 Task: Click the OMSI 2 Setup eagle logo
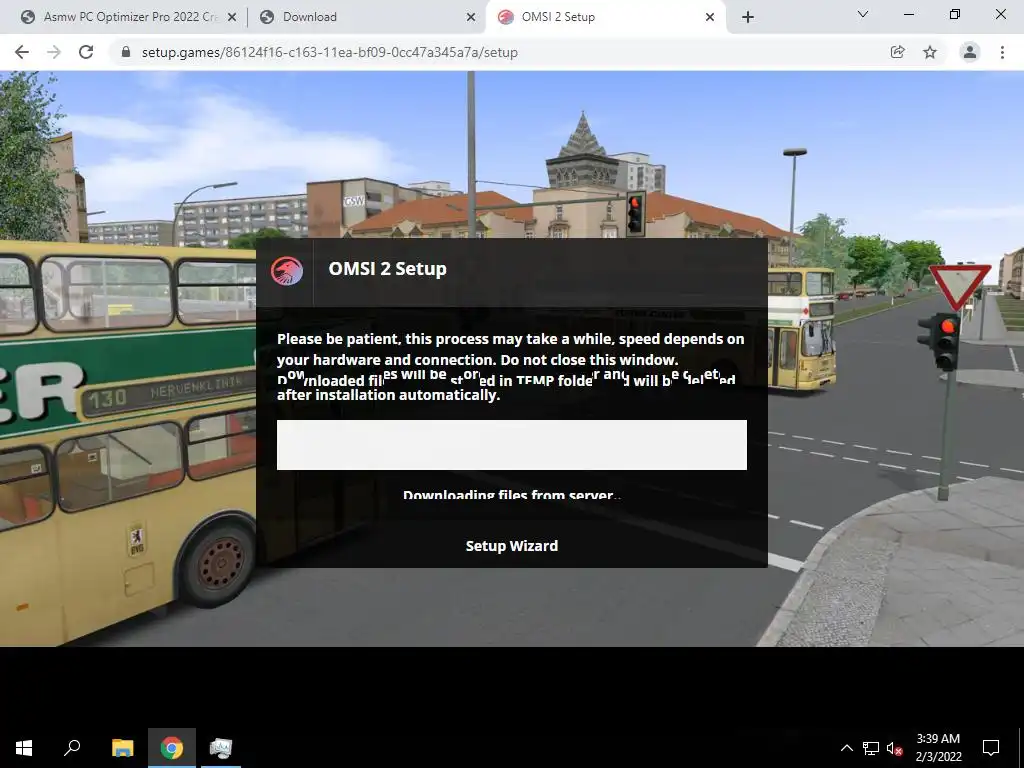(287, 270)
